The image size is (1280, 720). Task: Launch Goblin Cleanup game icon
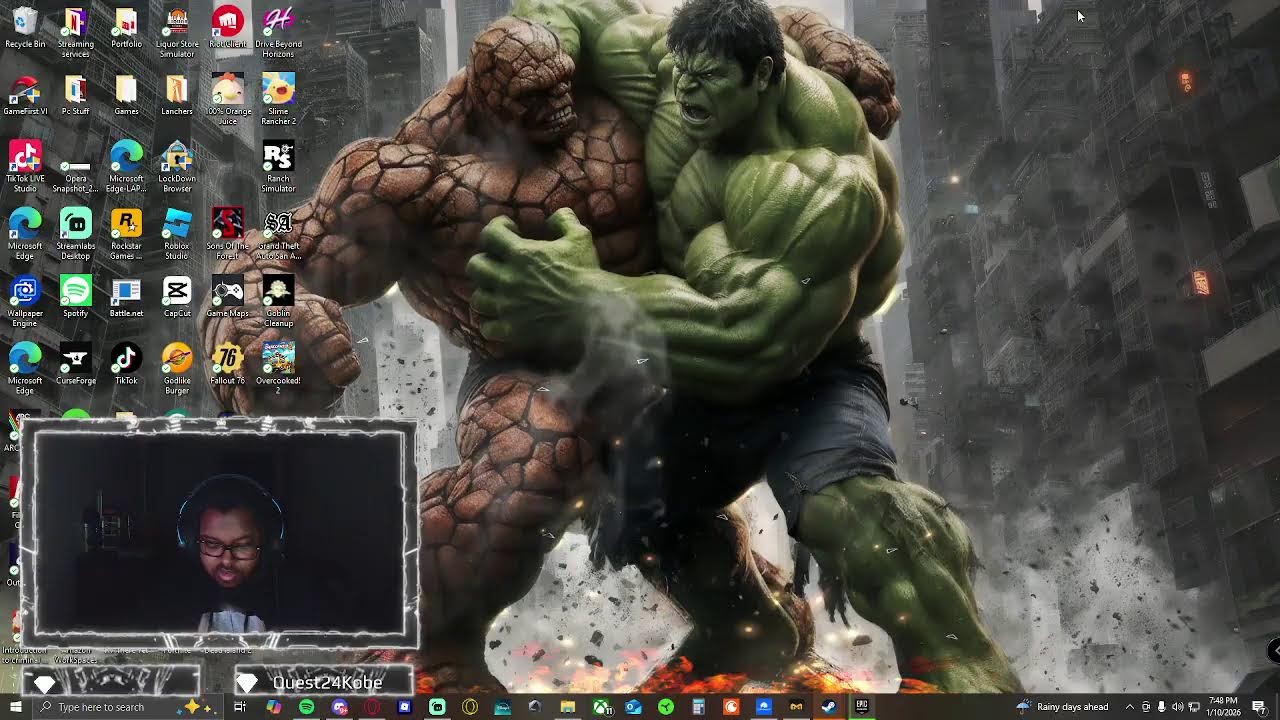click(278, 302)
